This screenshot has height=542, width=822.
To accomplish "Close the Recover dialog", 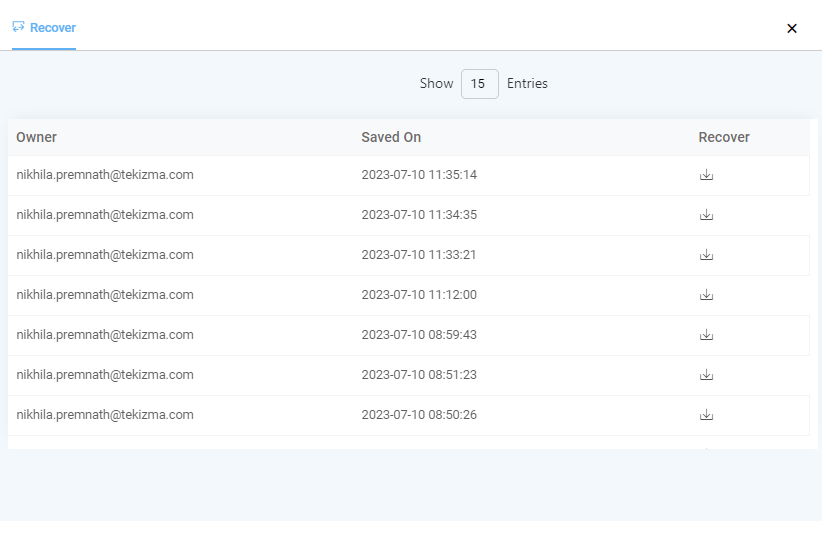I will [x=792, y=28].
